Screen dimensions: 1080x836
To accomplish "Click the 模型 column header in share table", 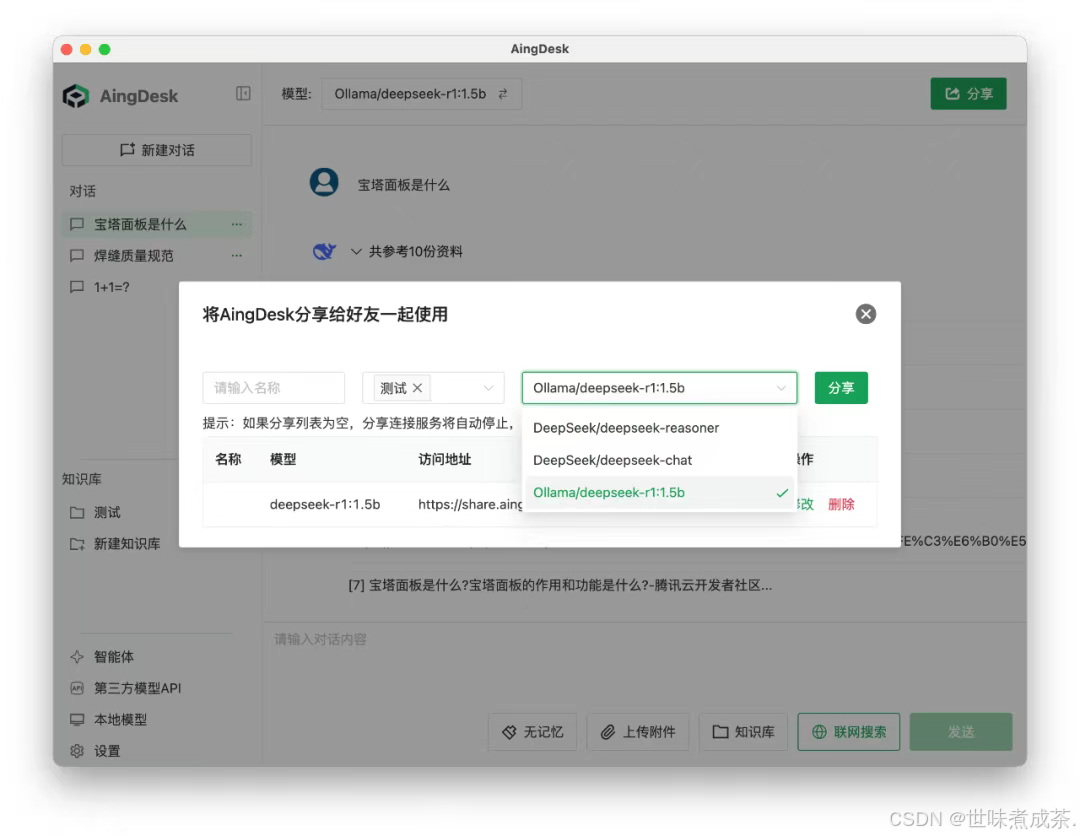I will point(282,459).
